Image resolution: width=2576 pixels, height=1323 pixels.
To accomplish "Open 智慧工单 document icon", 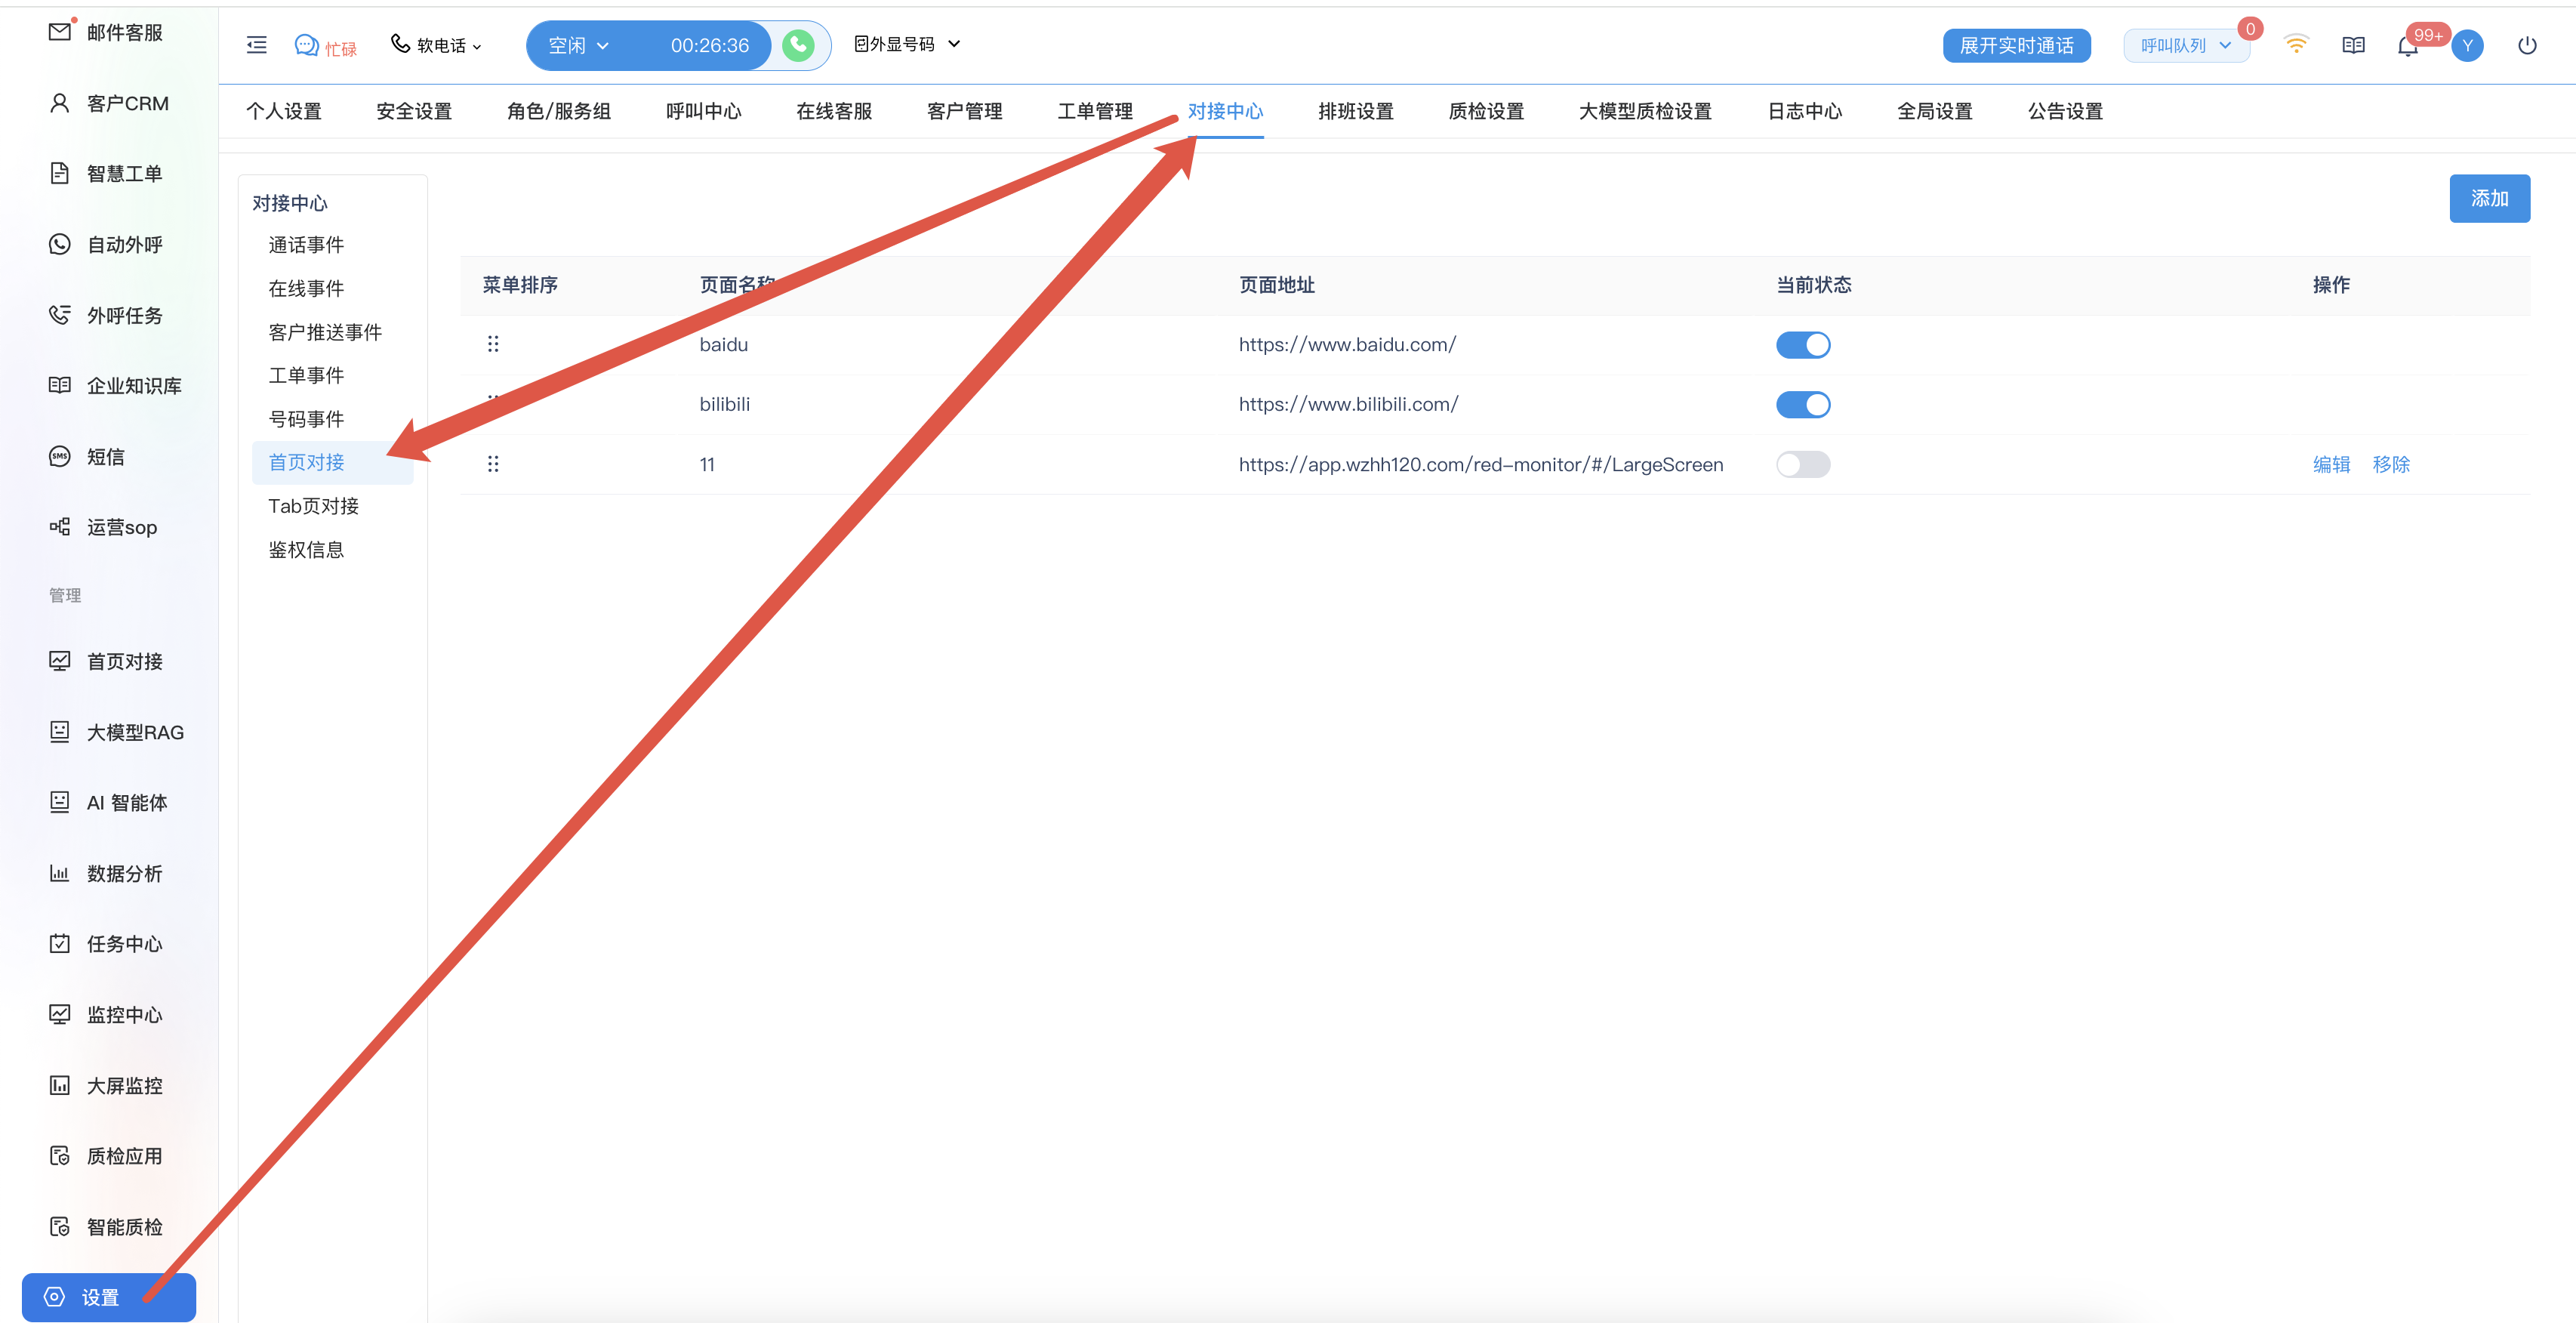I will tap(60, 173).
